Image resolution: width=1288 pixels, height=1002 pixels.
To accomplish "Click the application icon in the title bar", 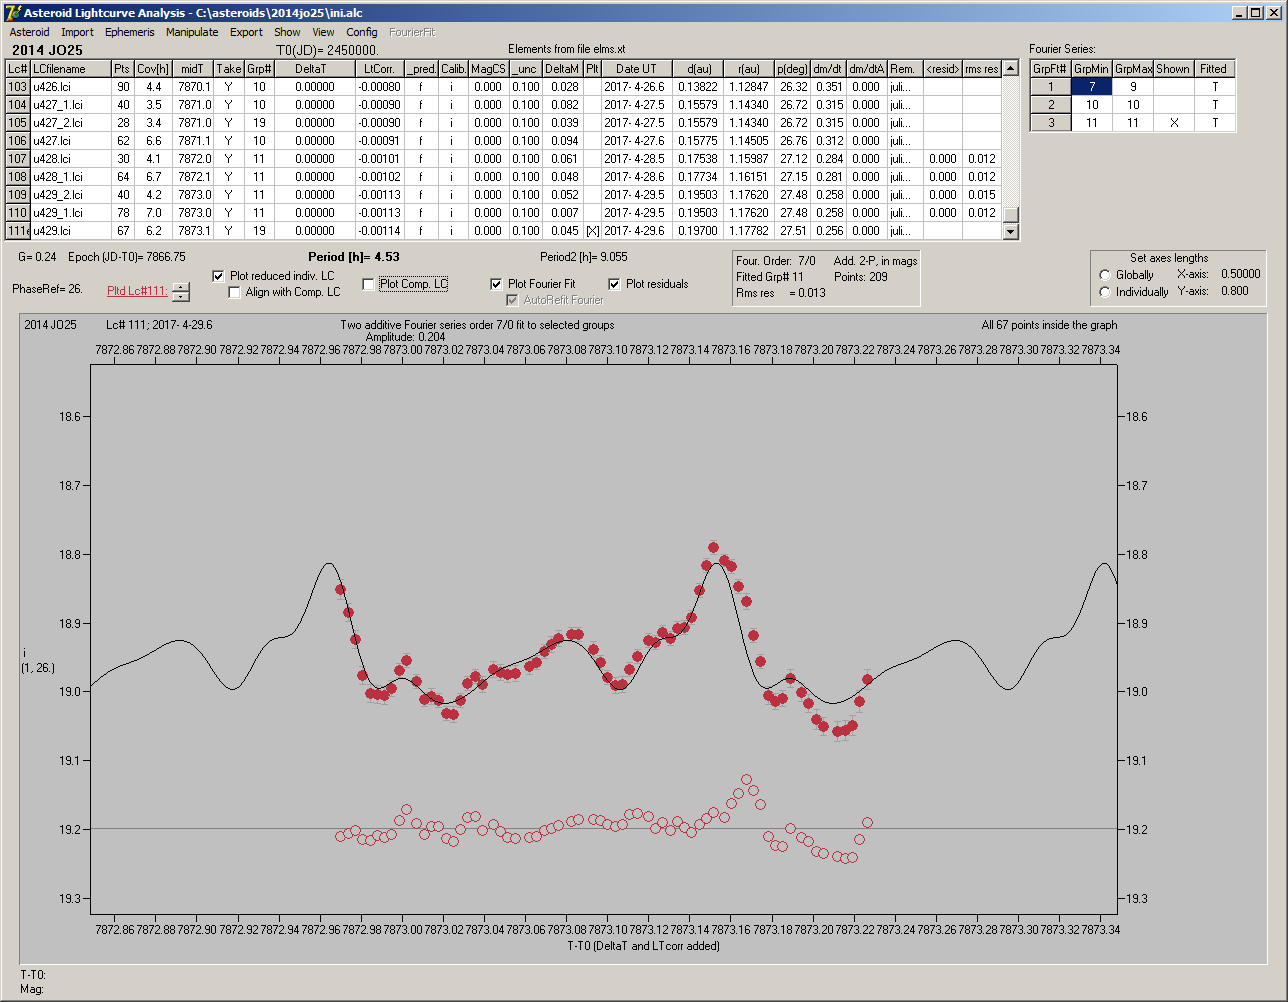I will click(13, 12).
